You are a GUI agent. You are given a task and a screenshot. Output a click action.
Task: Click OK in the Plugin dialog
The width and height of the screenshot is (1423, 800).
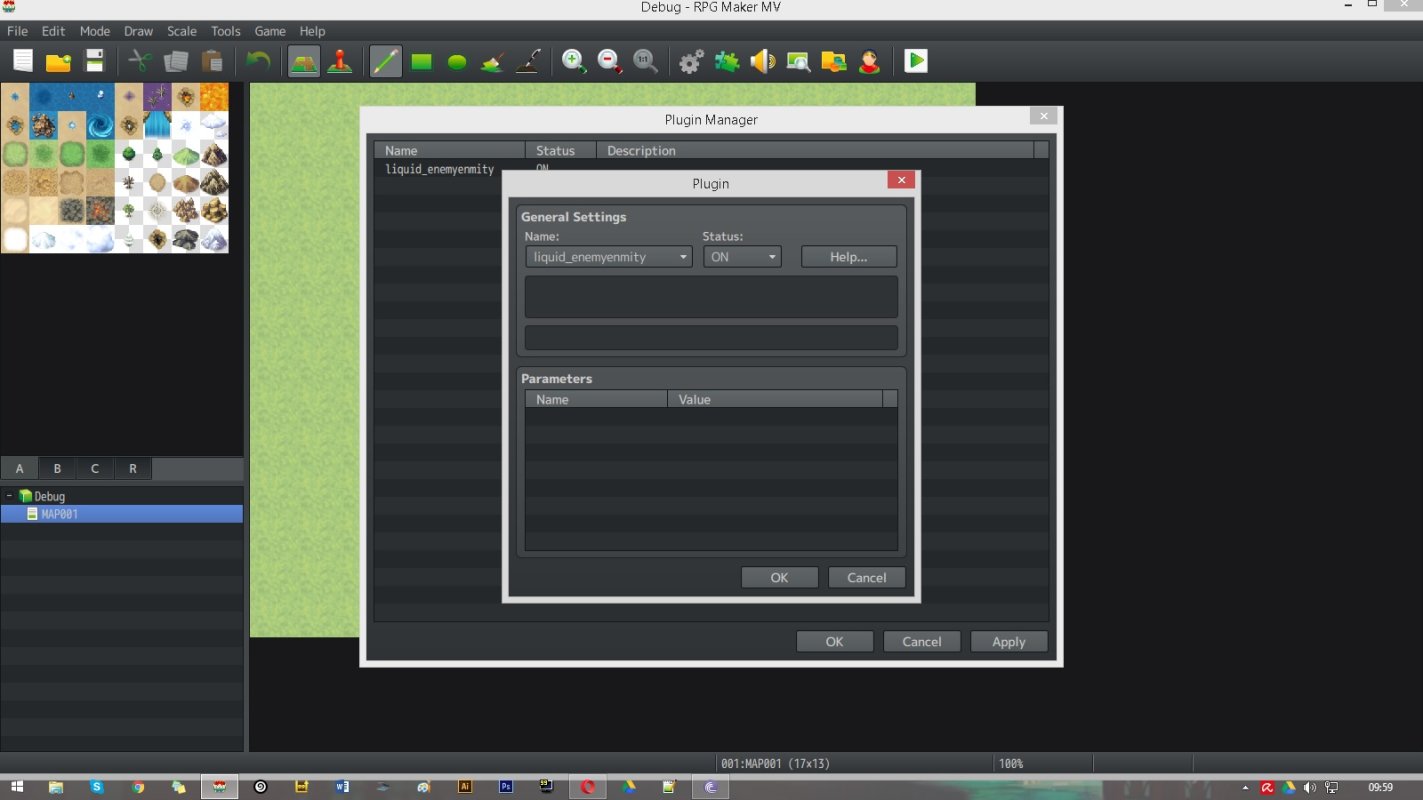(780, 577)
